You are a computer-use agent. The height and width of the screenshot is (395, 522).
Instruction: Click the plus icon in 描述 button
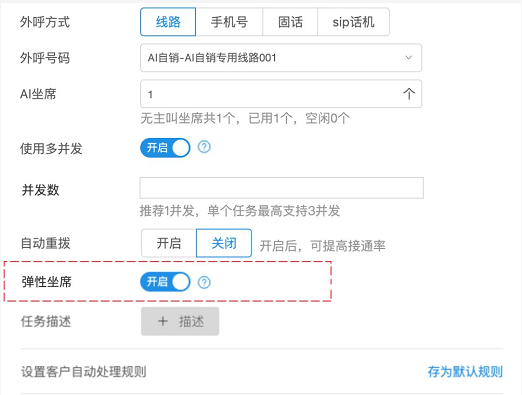pyautogui.click(x=163, y=321)
